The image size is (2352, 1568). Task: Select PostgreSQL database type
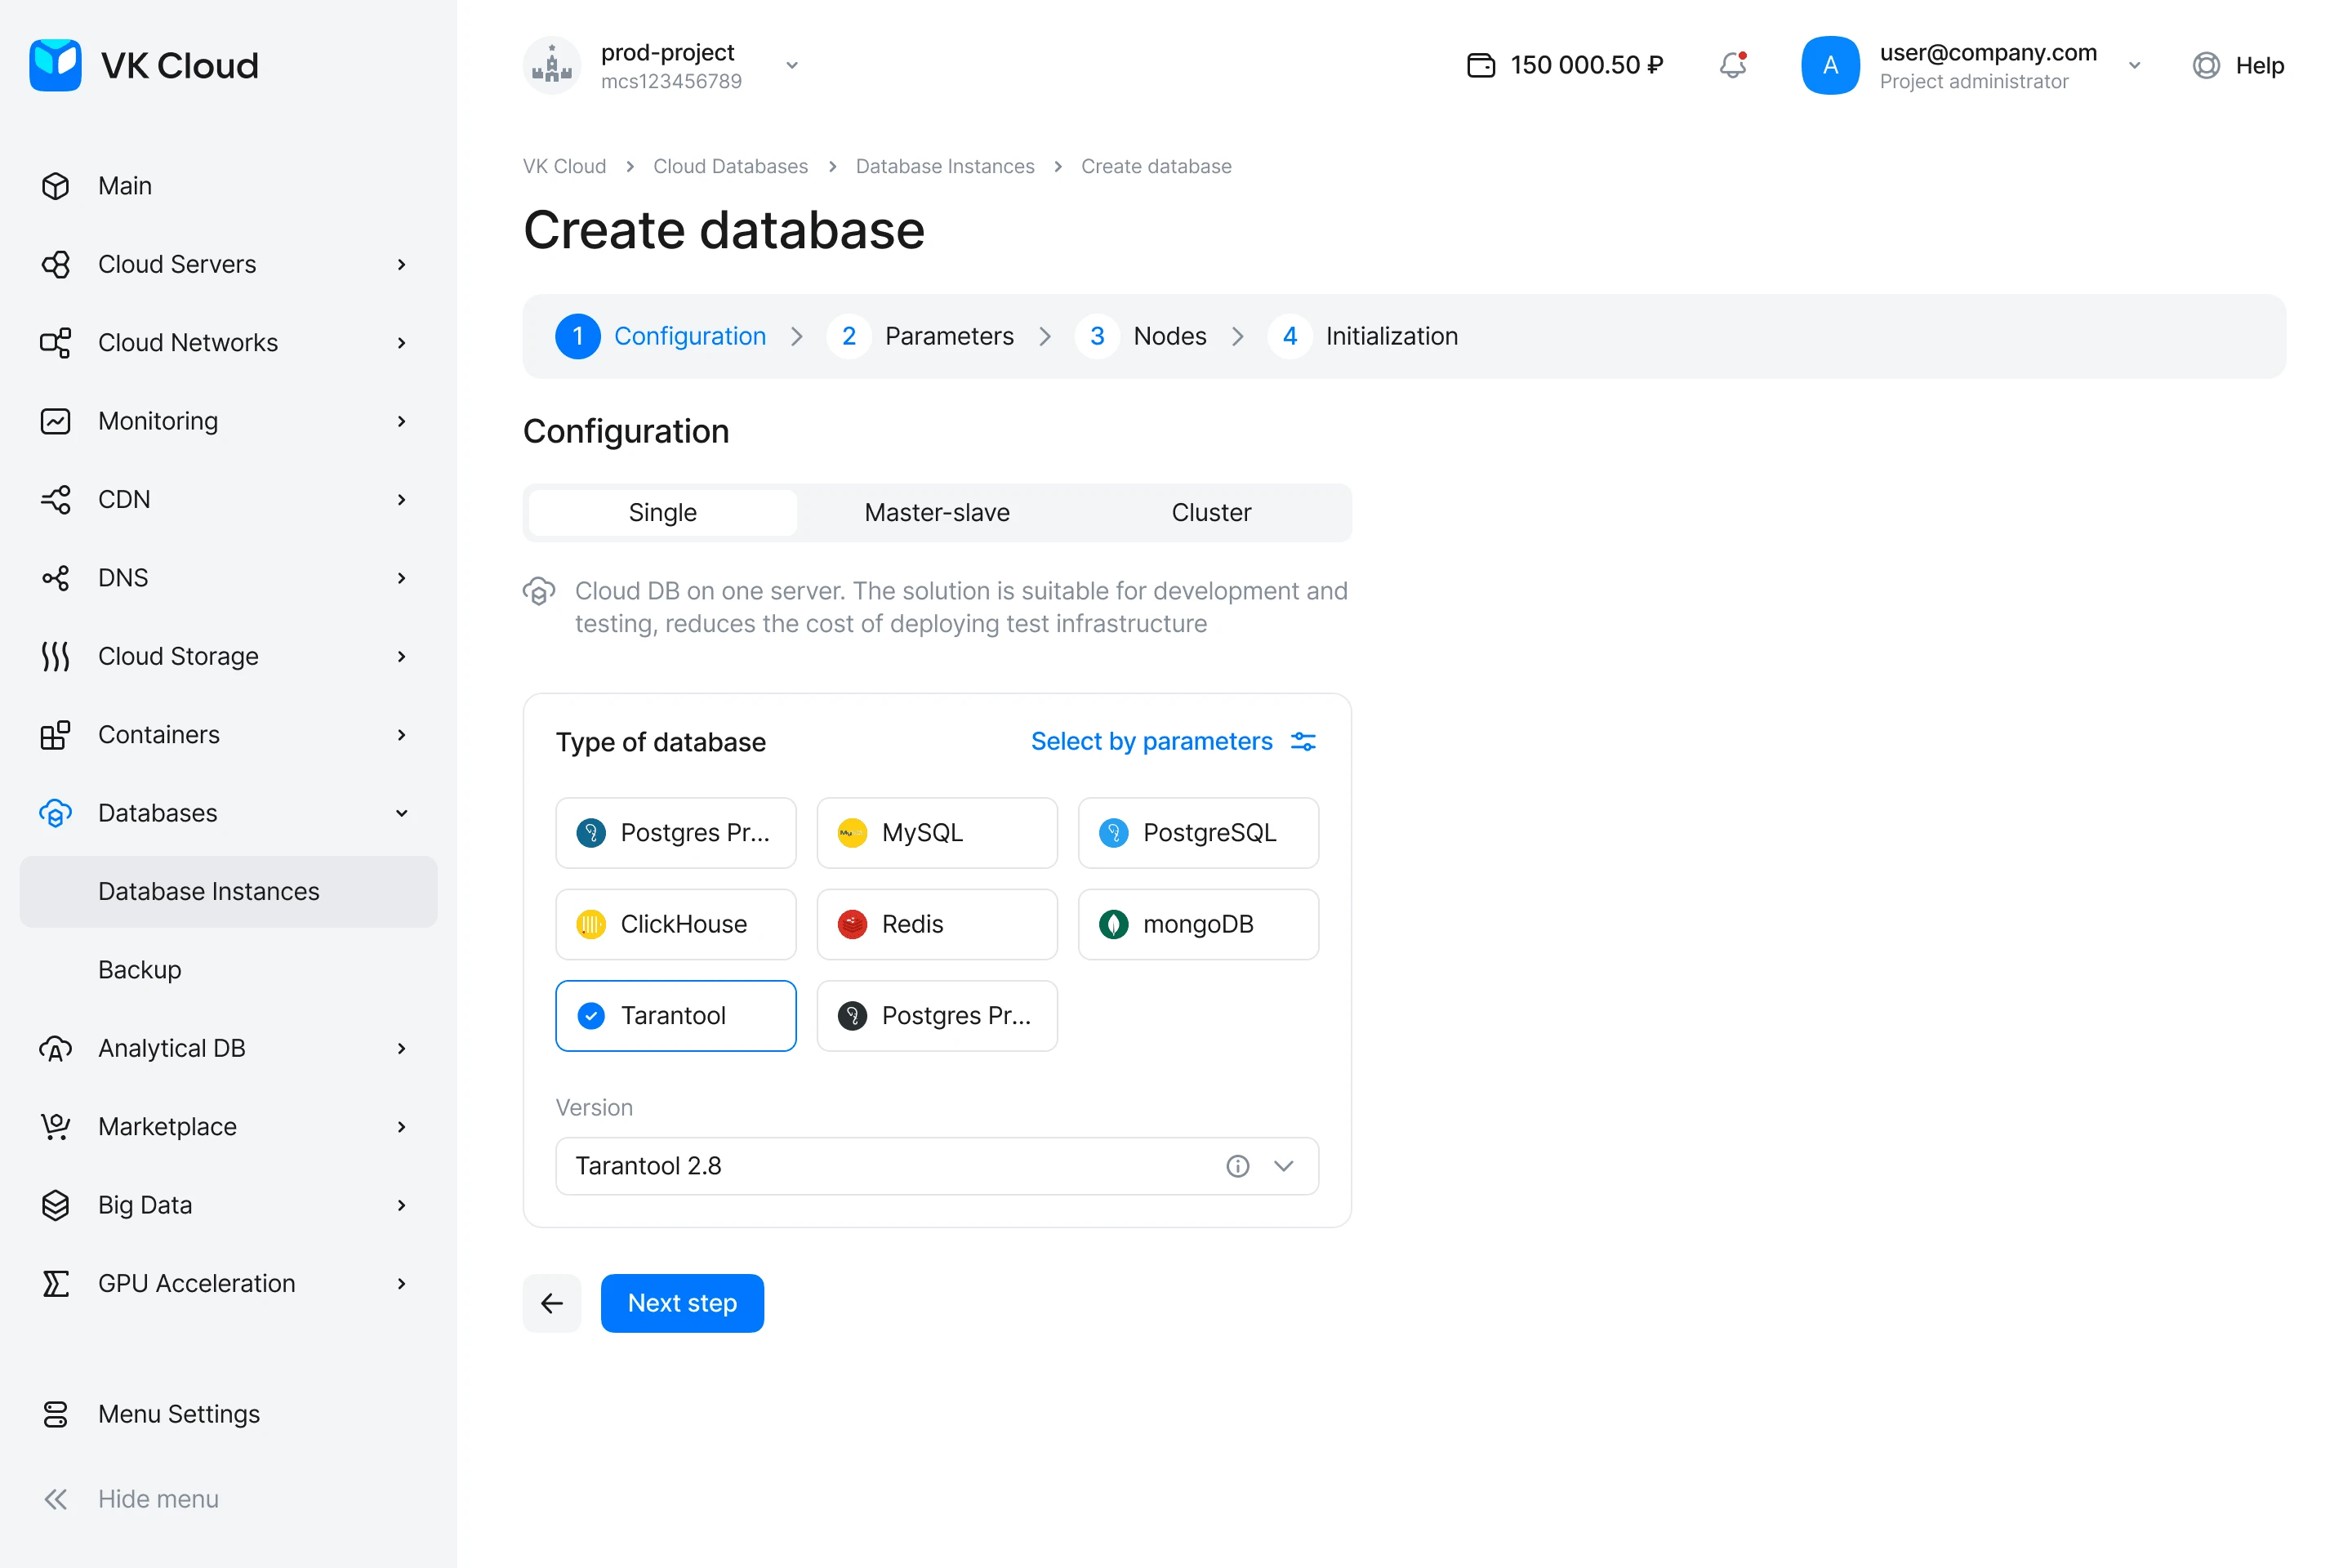coord(1198,833)
